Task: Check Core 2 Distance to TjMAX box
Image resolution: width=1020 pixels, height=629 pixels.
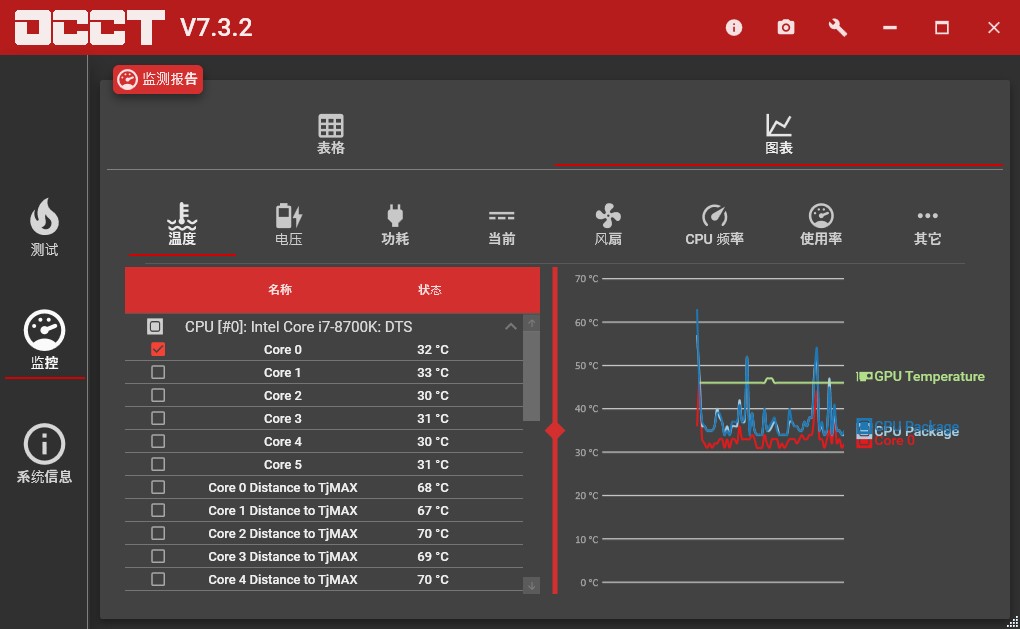Action: [x=157, y=533]
